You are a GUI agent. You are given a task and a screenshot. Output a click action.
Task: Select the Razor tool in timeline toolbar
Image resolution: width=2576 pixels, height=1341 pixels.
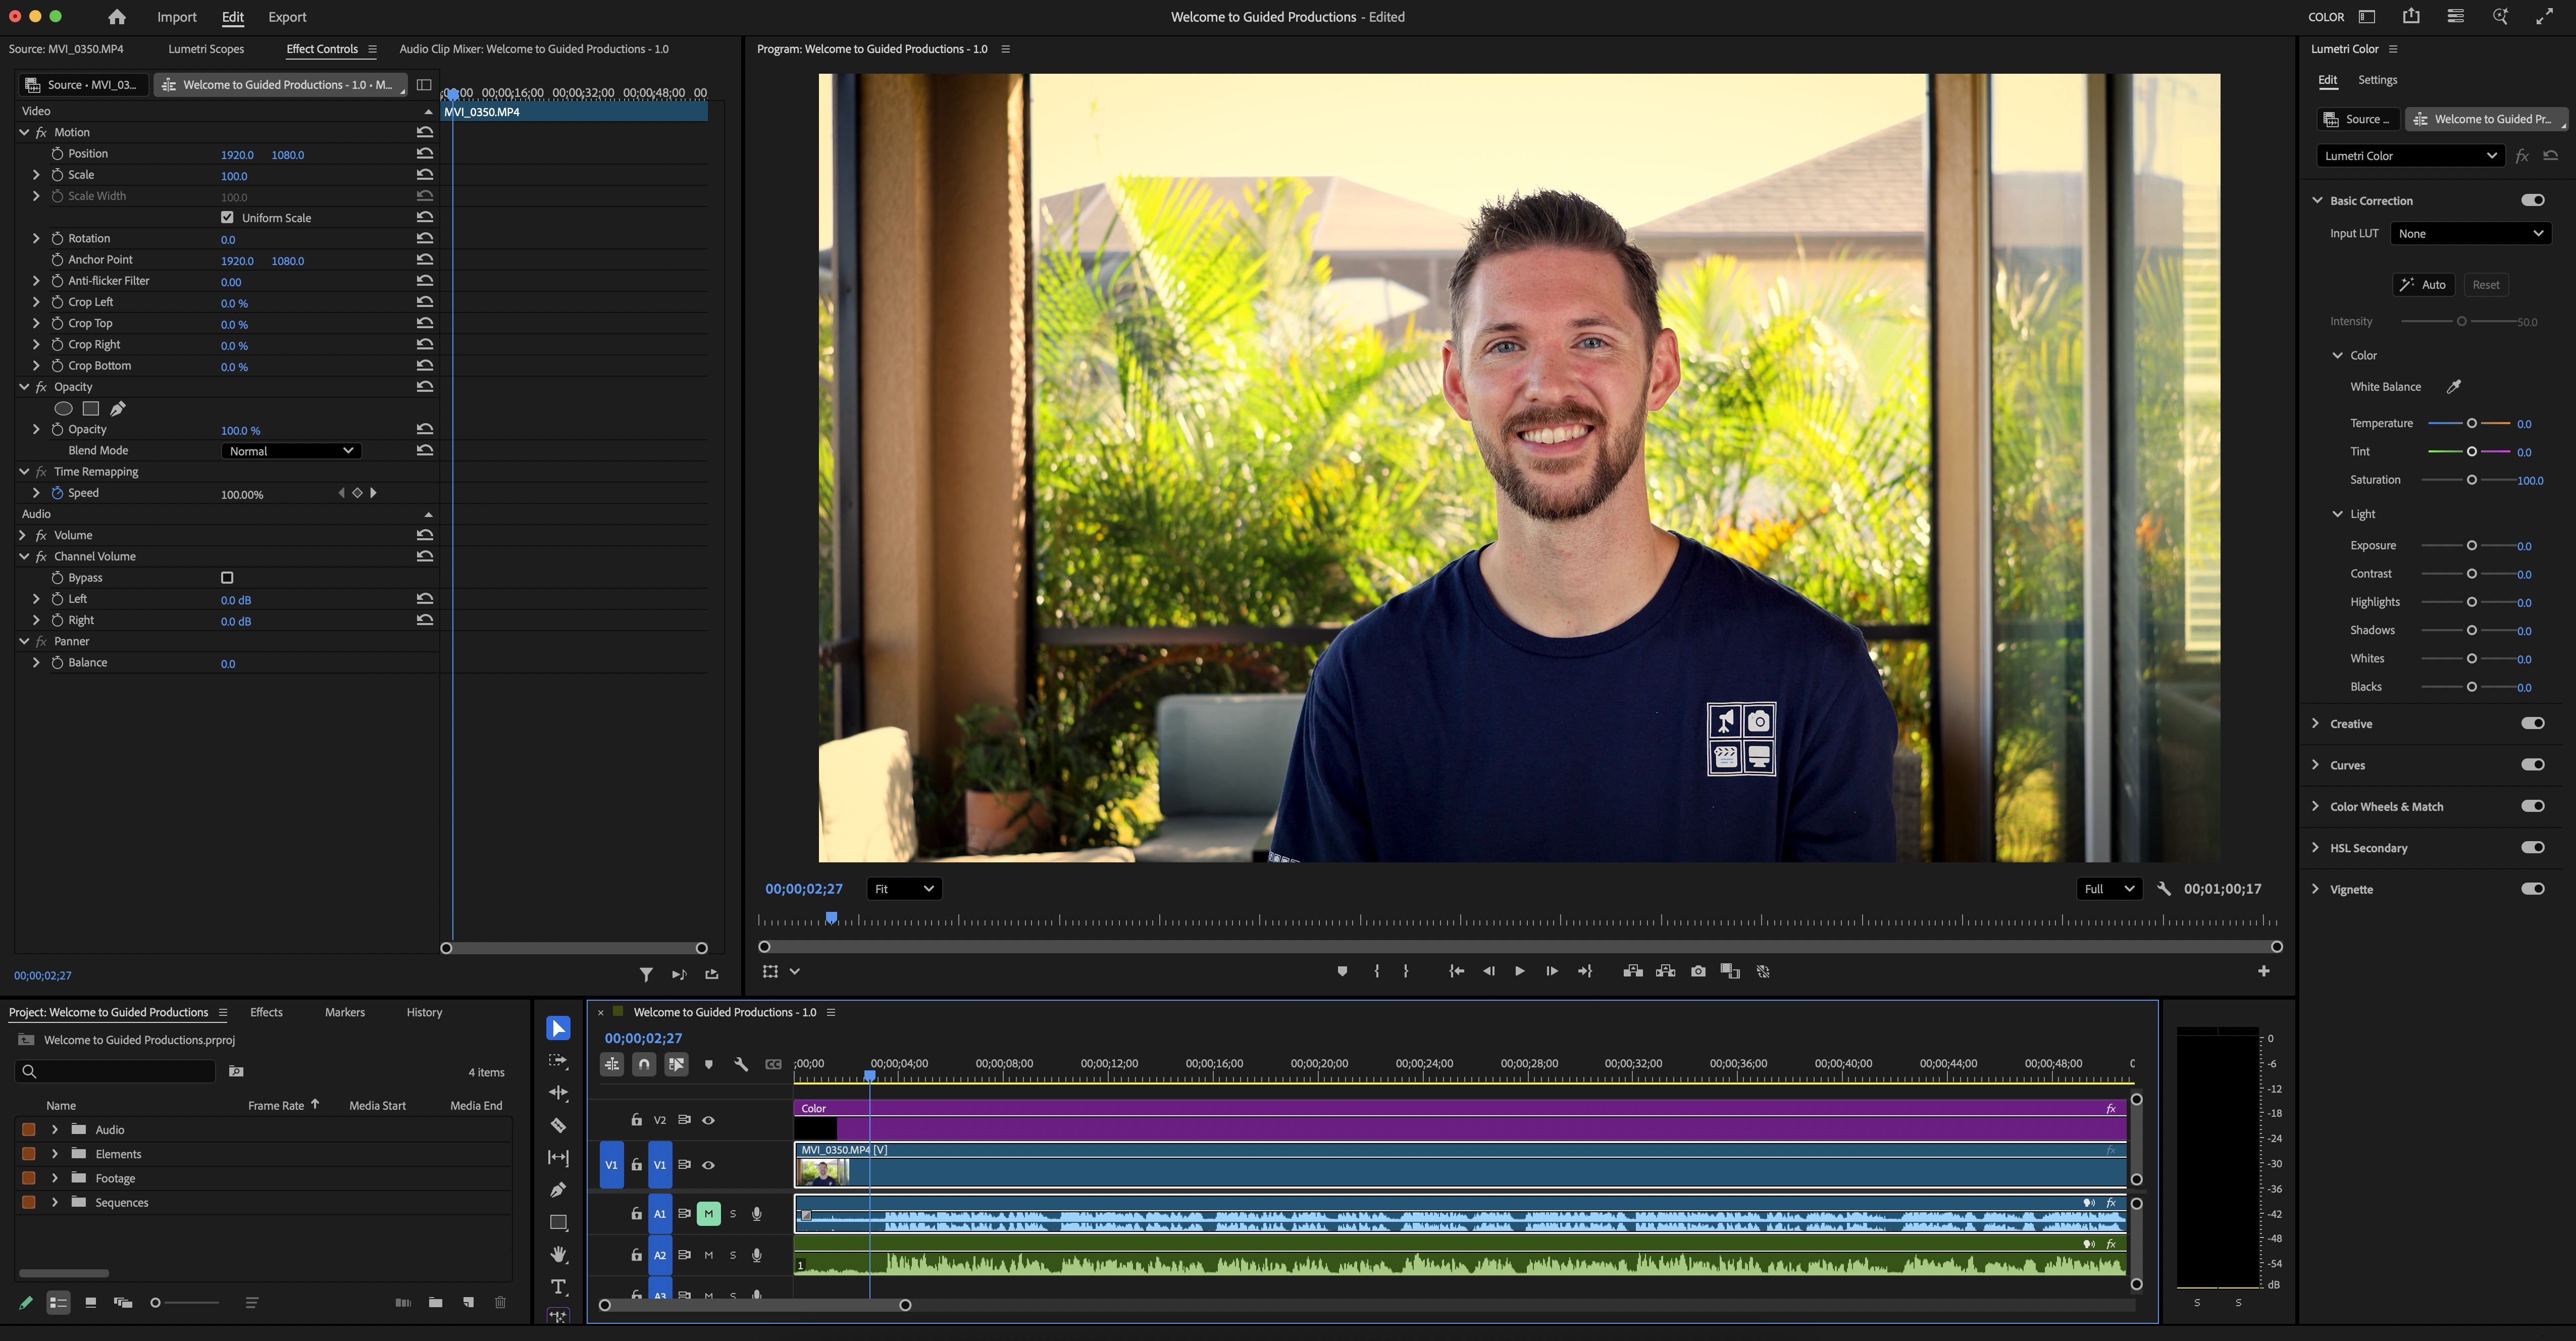point(558,1125)
